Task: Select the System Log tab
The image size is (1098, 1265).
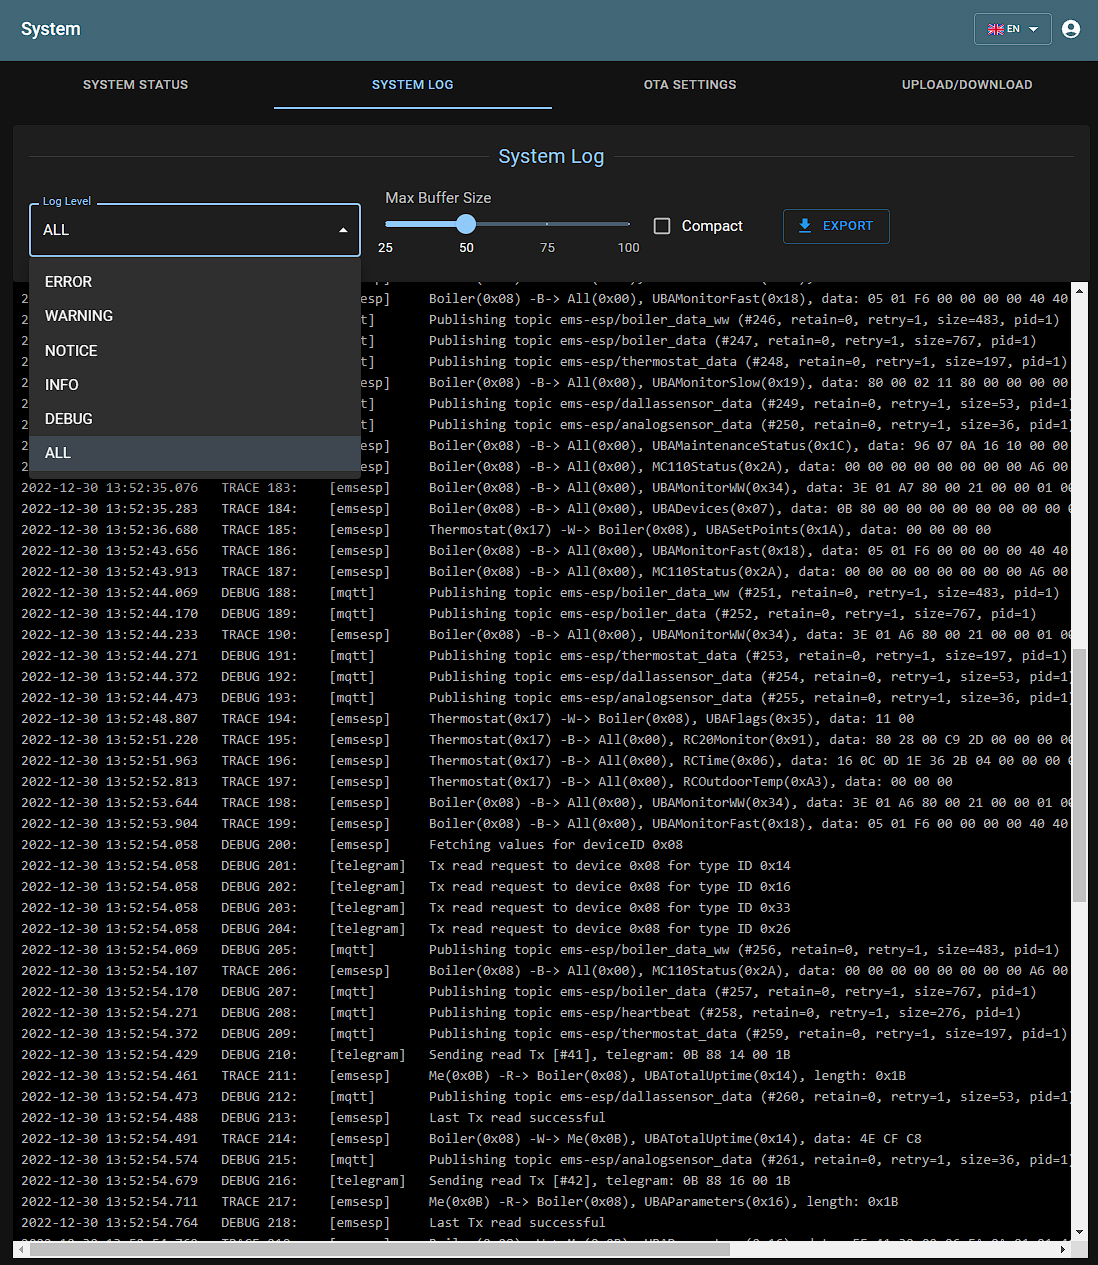Action: pyautogui.click(x=412, y=85)
